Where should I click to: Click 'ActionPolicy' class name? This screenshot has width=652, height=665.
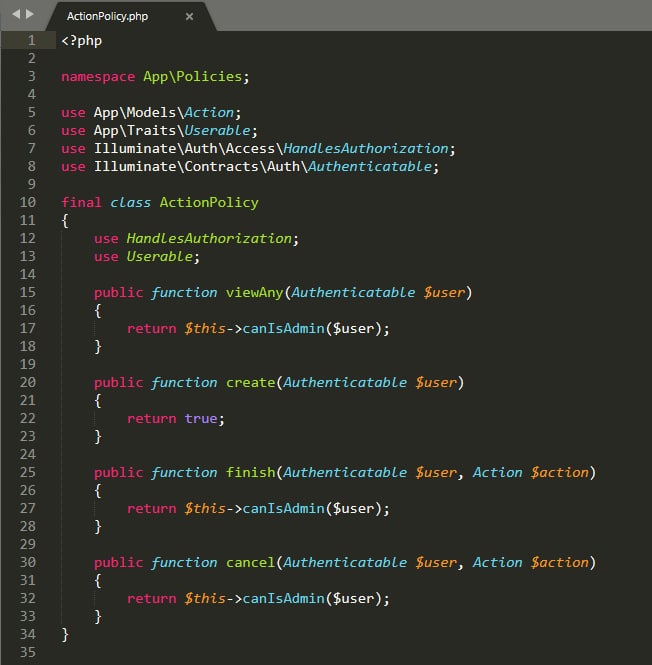[209, 203]
